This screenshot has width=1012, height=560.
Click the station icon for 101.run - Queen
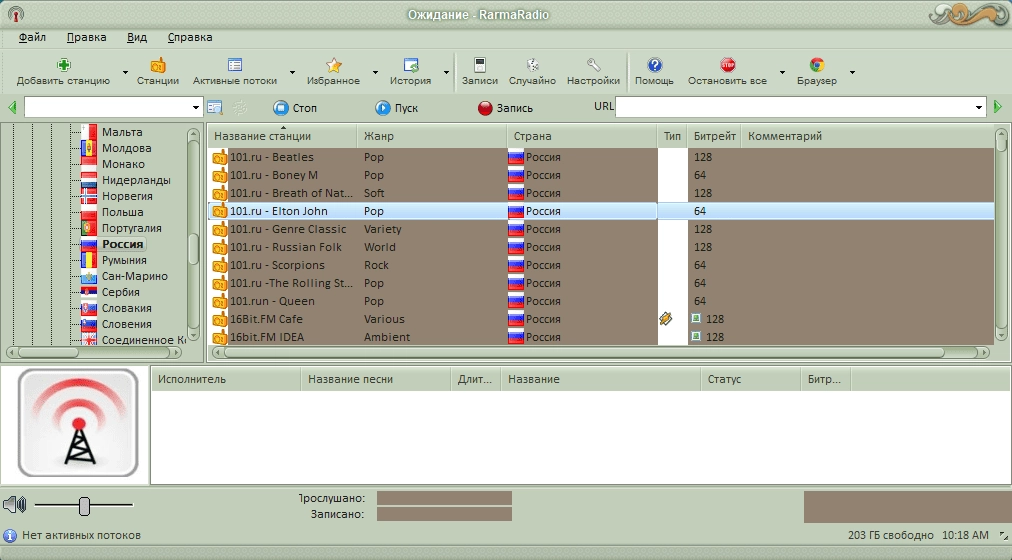(219, 301)
